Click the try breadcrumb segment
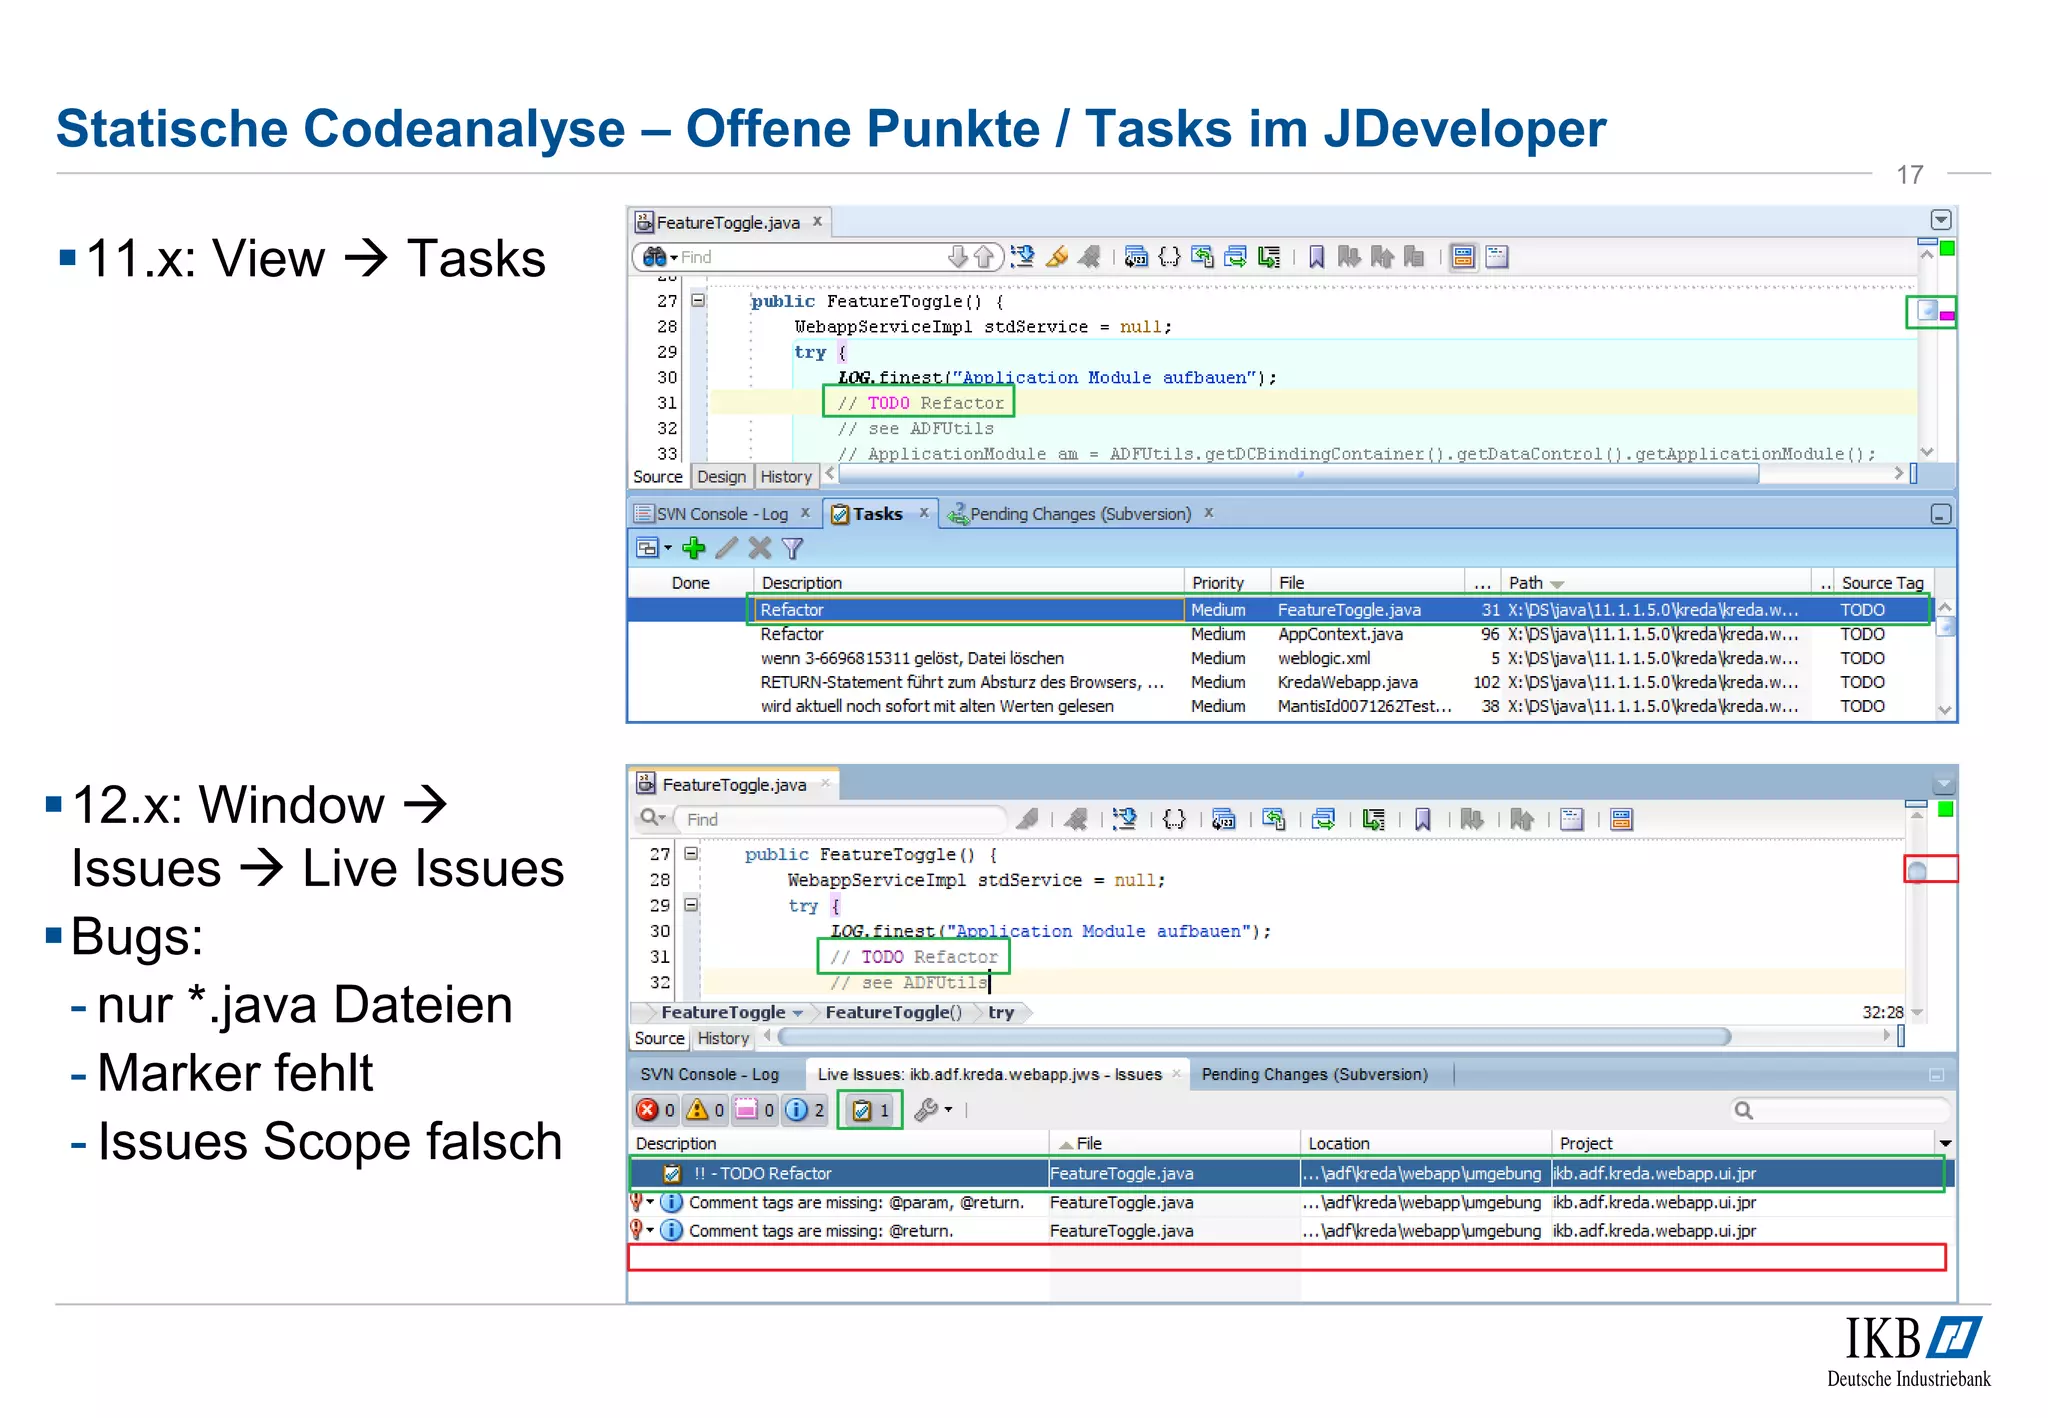2048x1418 pixels. (x=1001, y=1012)
